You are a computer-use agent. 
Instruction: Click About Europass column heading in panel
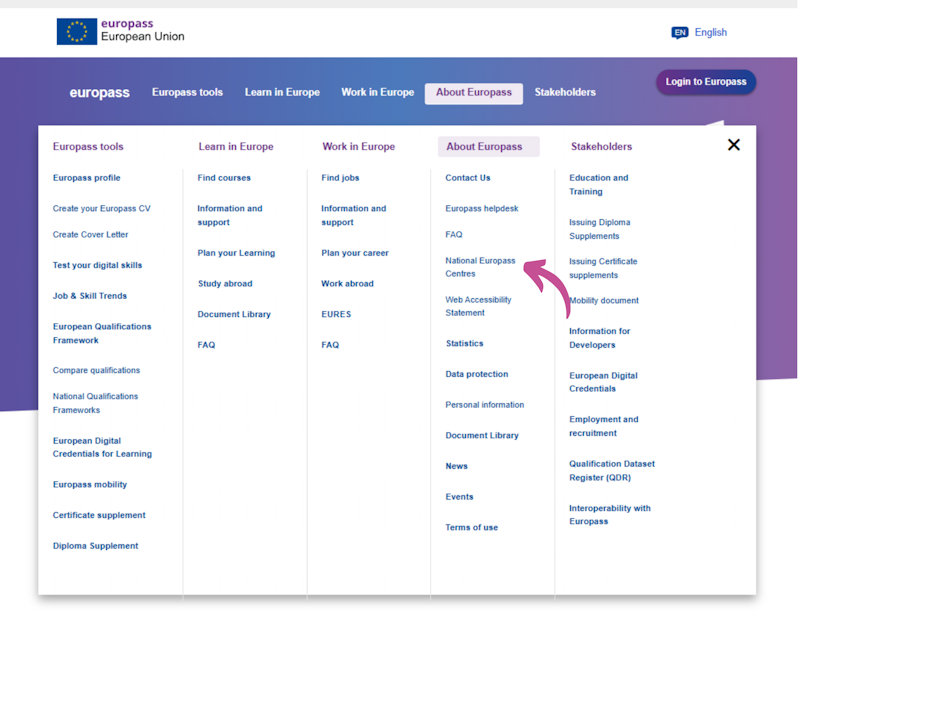point(484,147)
